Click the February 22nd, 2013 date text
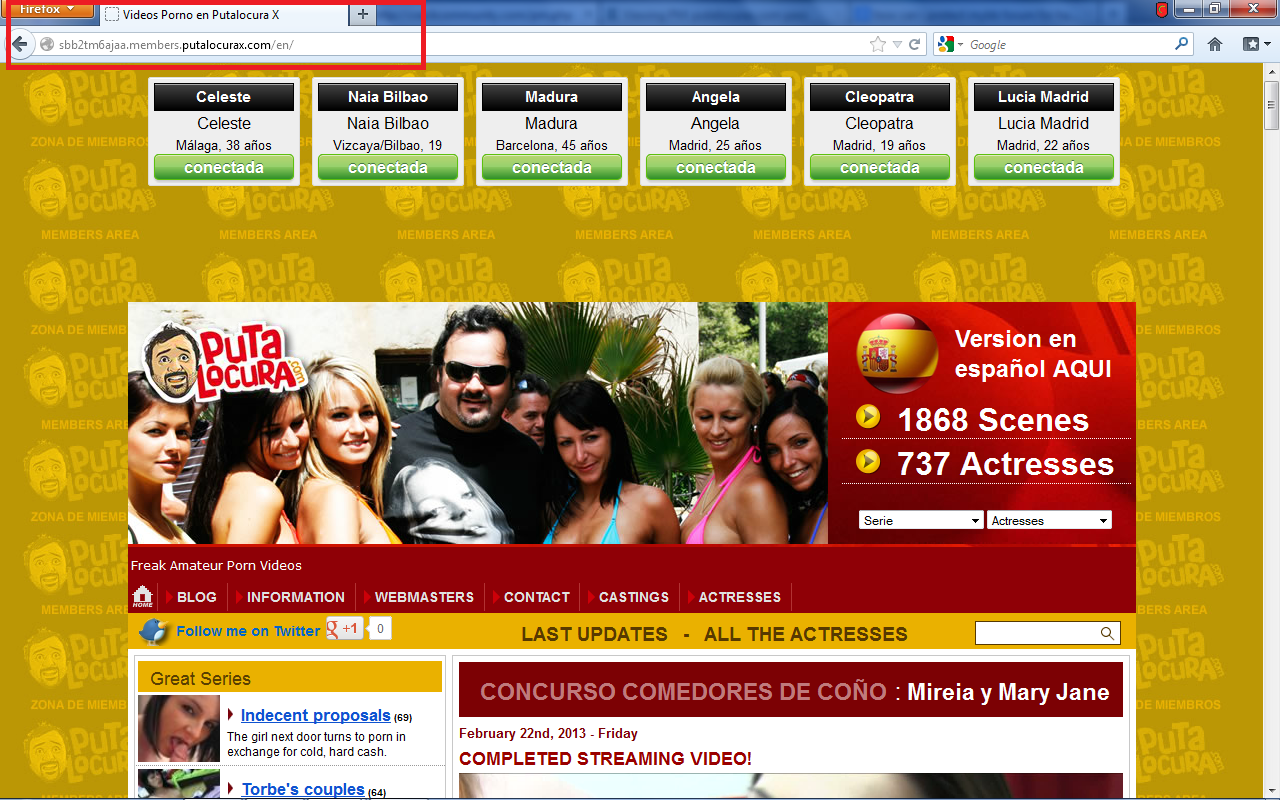Image resolution: width=1280 pixels, height=800 pixels. pos(548,733)
